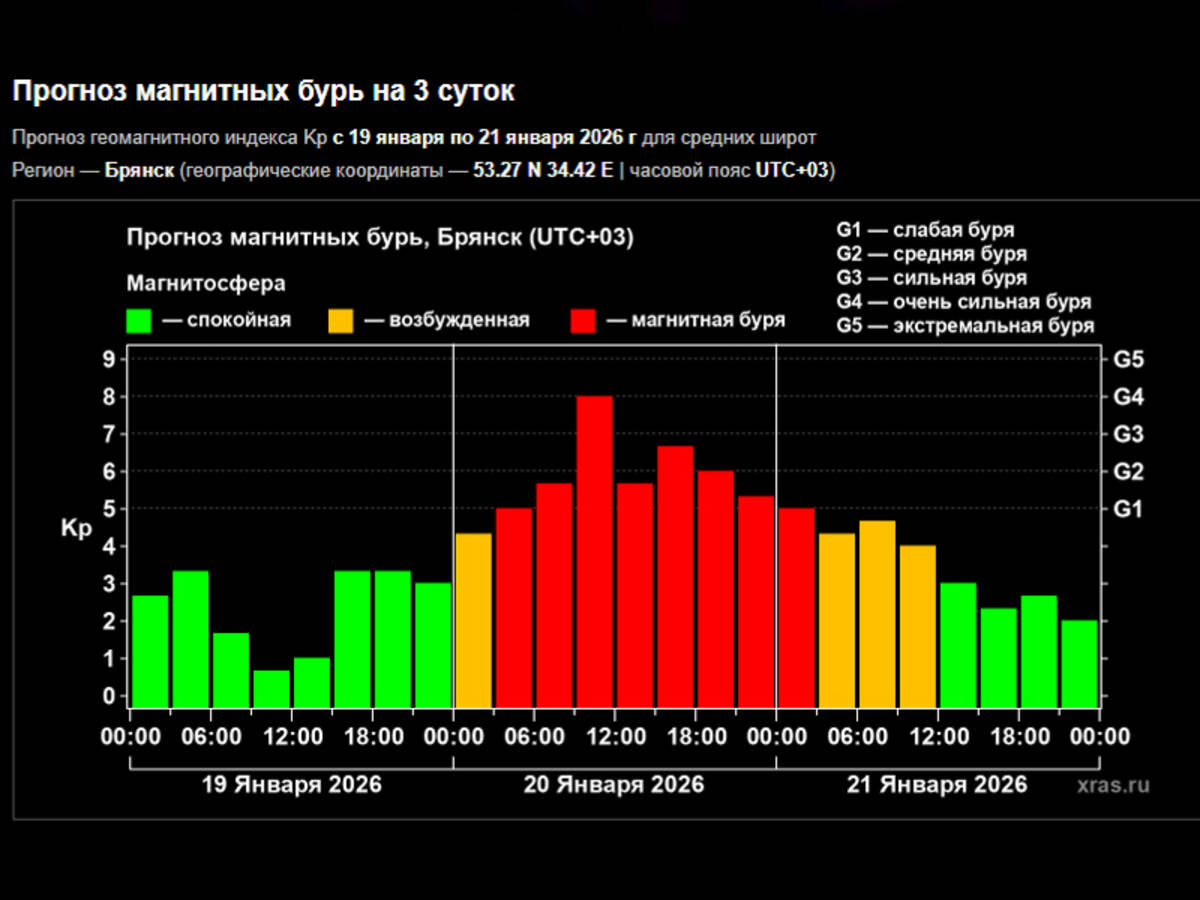Viewport: 1200px width, 900px height.
Task: Click the 'G4 — очень сильная буря' legend entry
Action: point(964,302)
